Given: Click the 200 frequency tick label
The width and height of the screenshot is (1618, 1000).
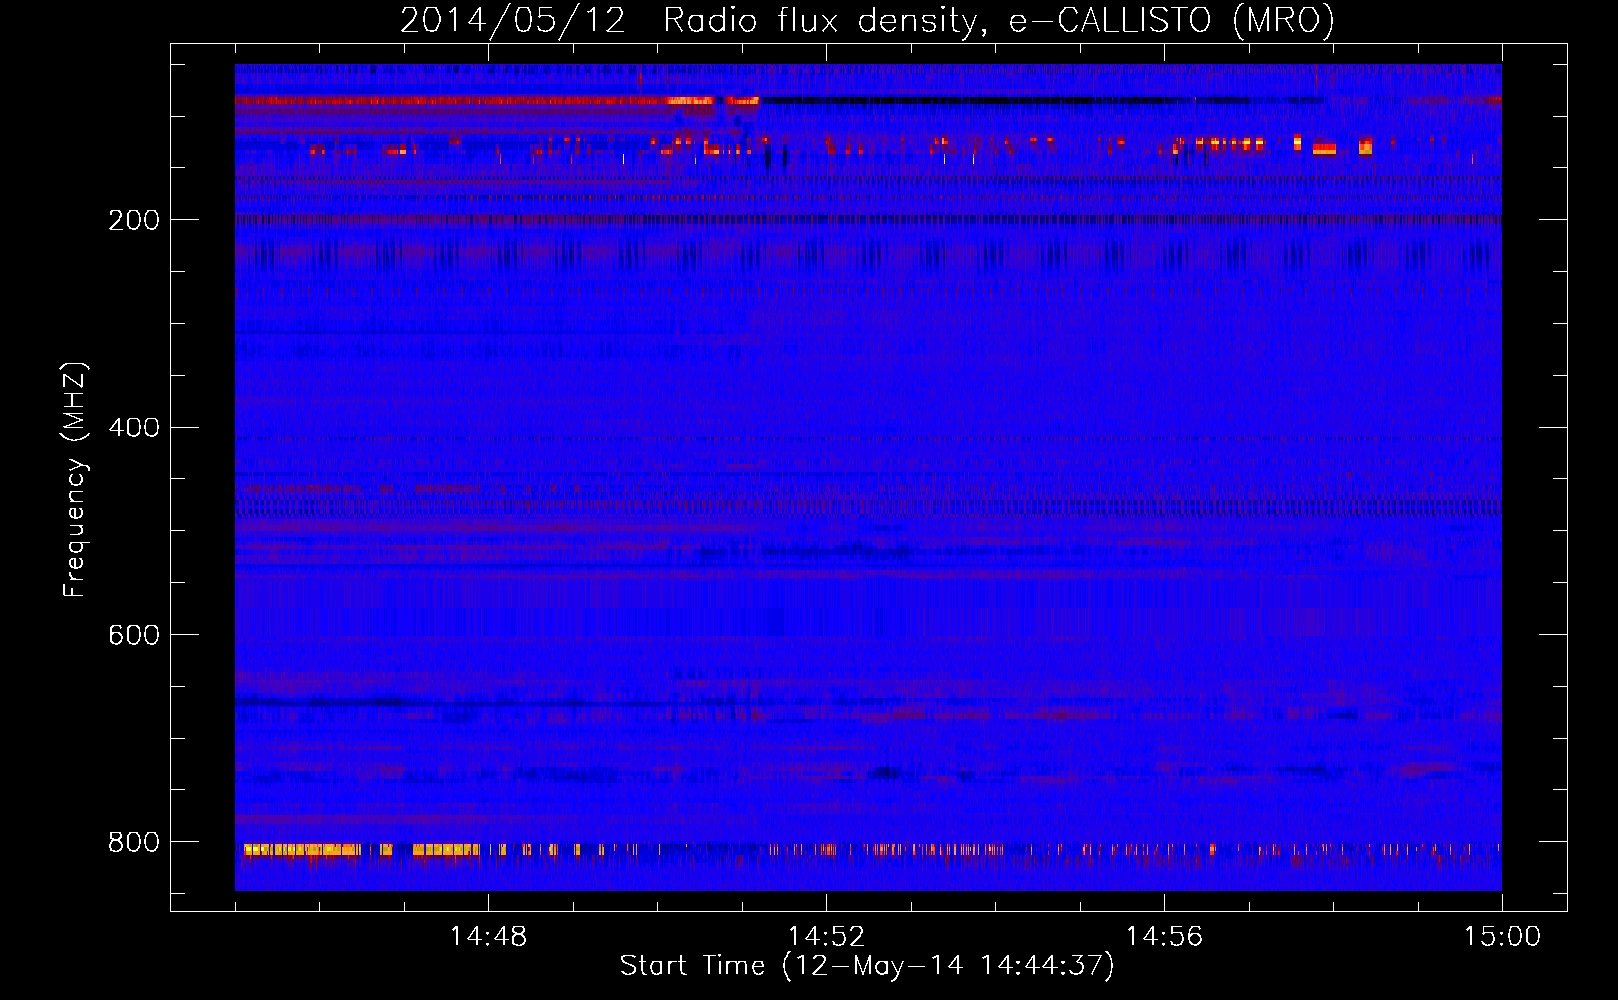Looking at the screenshot, I should coord(133,221).
